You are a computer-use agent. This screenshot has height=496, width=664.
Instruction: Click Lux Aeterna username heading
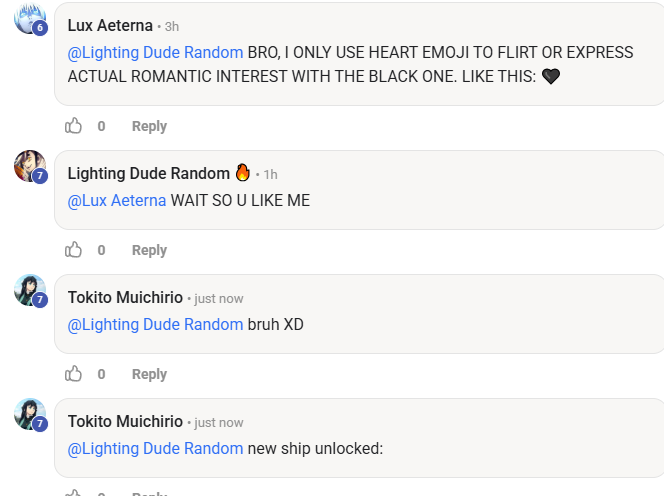(110, 25)
